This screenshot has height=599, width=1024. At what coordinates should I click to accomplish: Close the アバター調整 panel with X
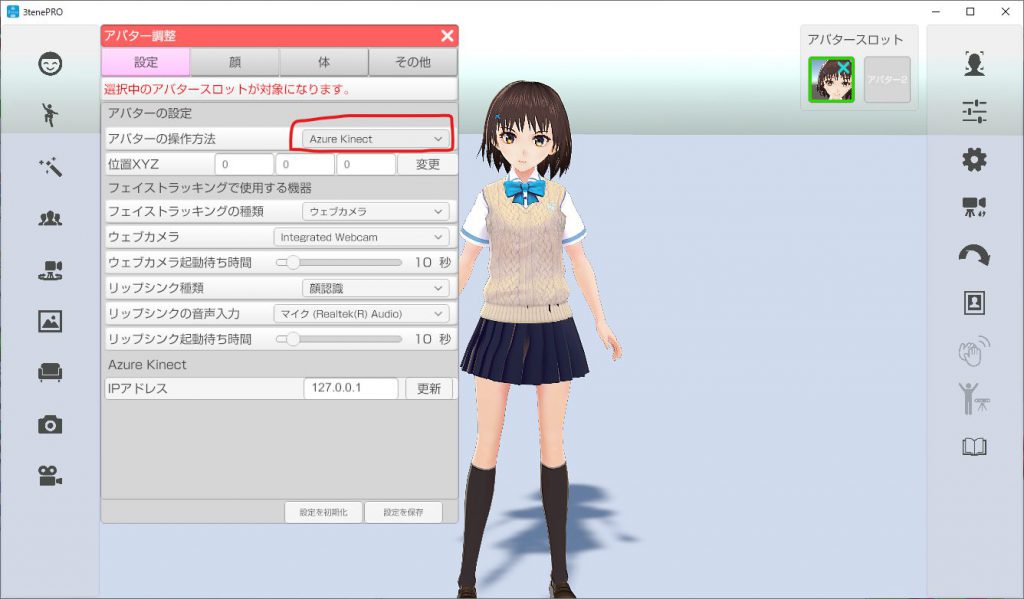[x=447, y=36]
